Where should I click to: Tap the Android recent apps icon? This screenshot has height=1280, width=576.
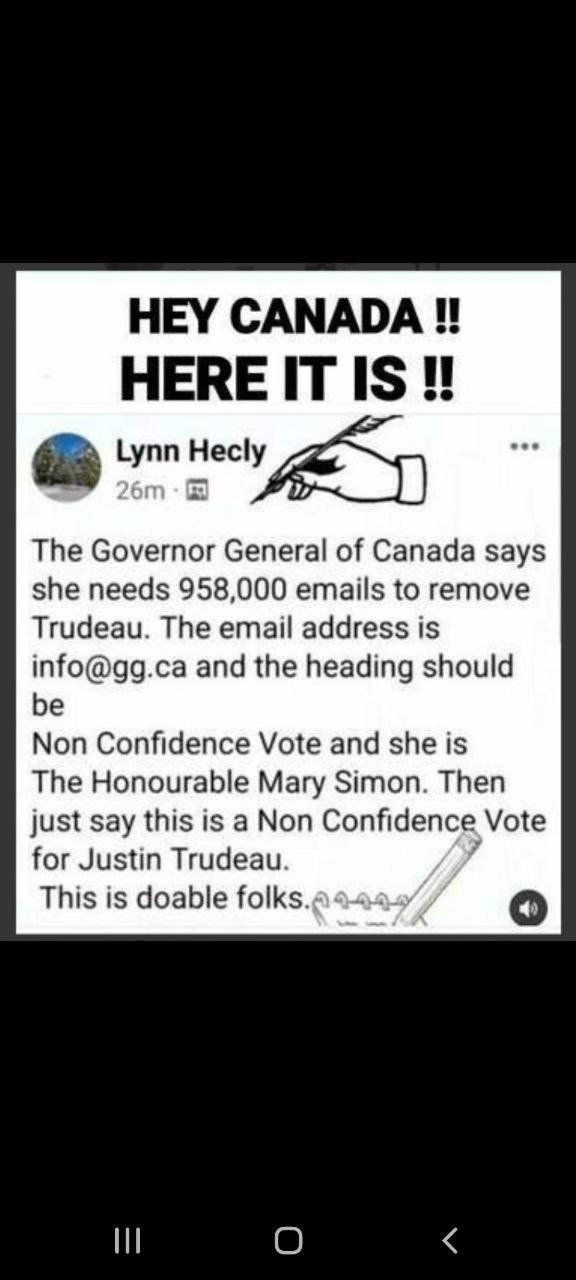(127, 1241)
